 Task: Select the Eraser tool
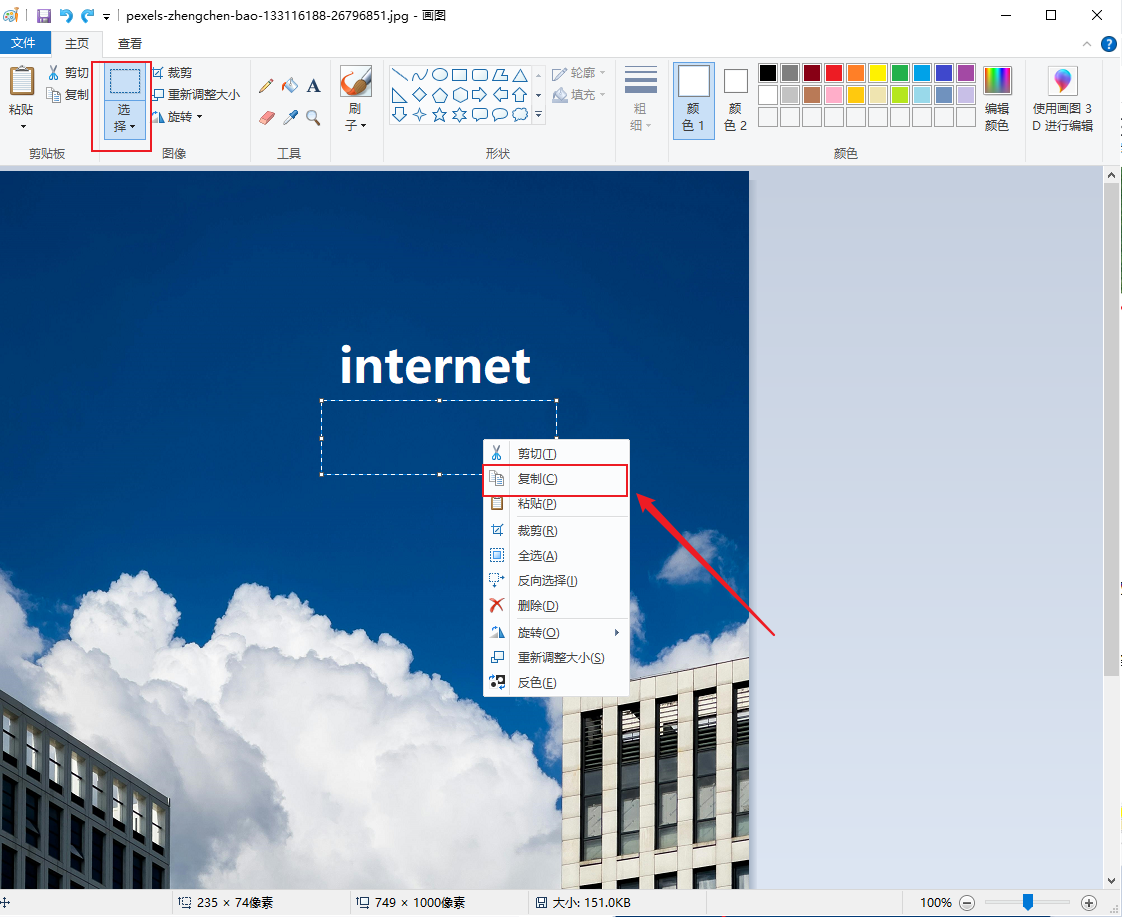coord(266,117)
